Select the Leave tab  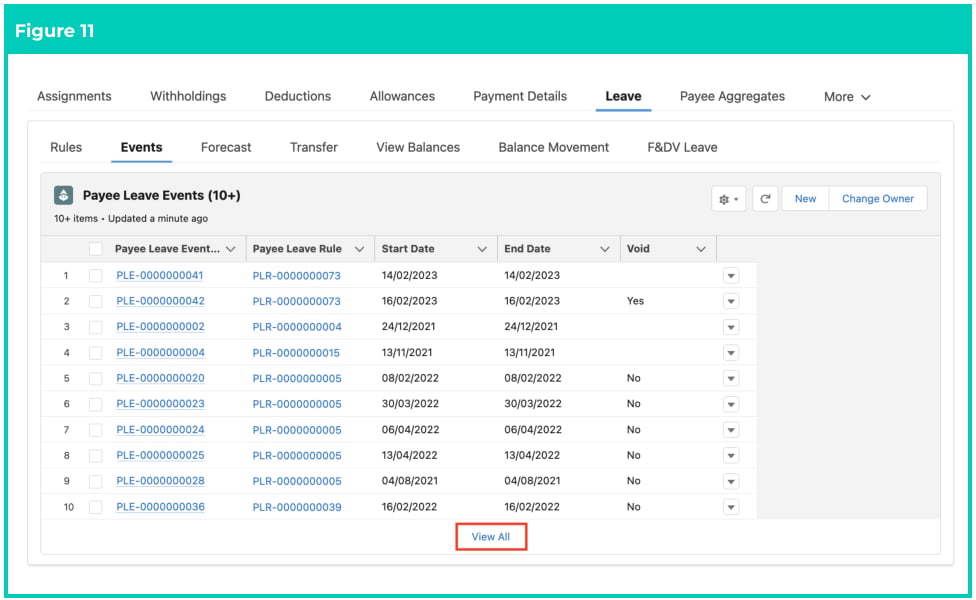pyautogui.click(x=623, y=96)
